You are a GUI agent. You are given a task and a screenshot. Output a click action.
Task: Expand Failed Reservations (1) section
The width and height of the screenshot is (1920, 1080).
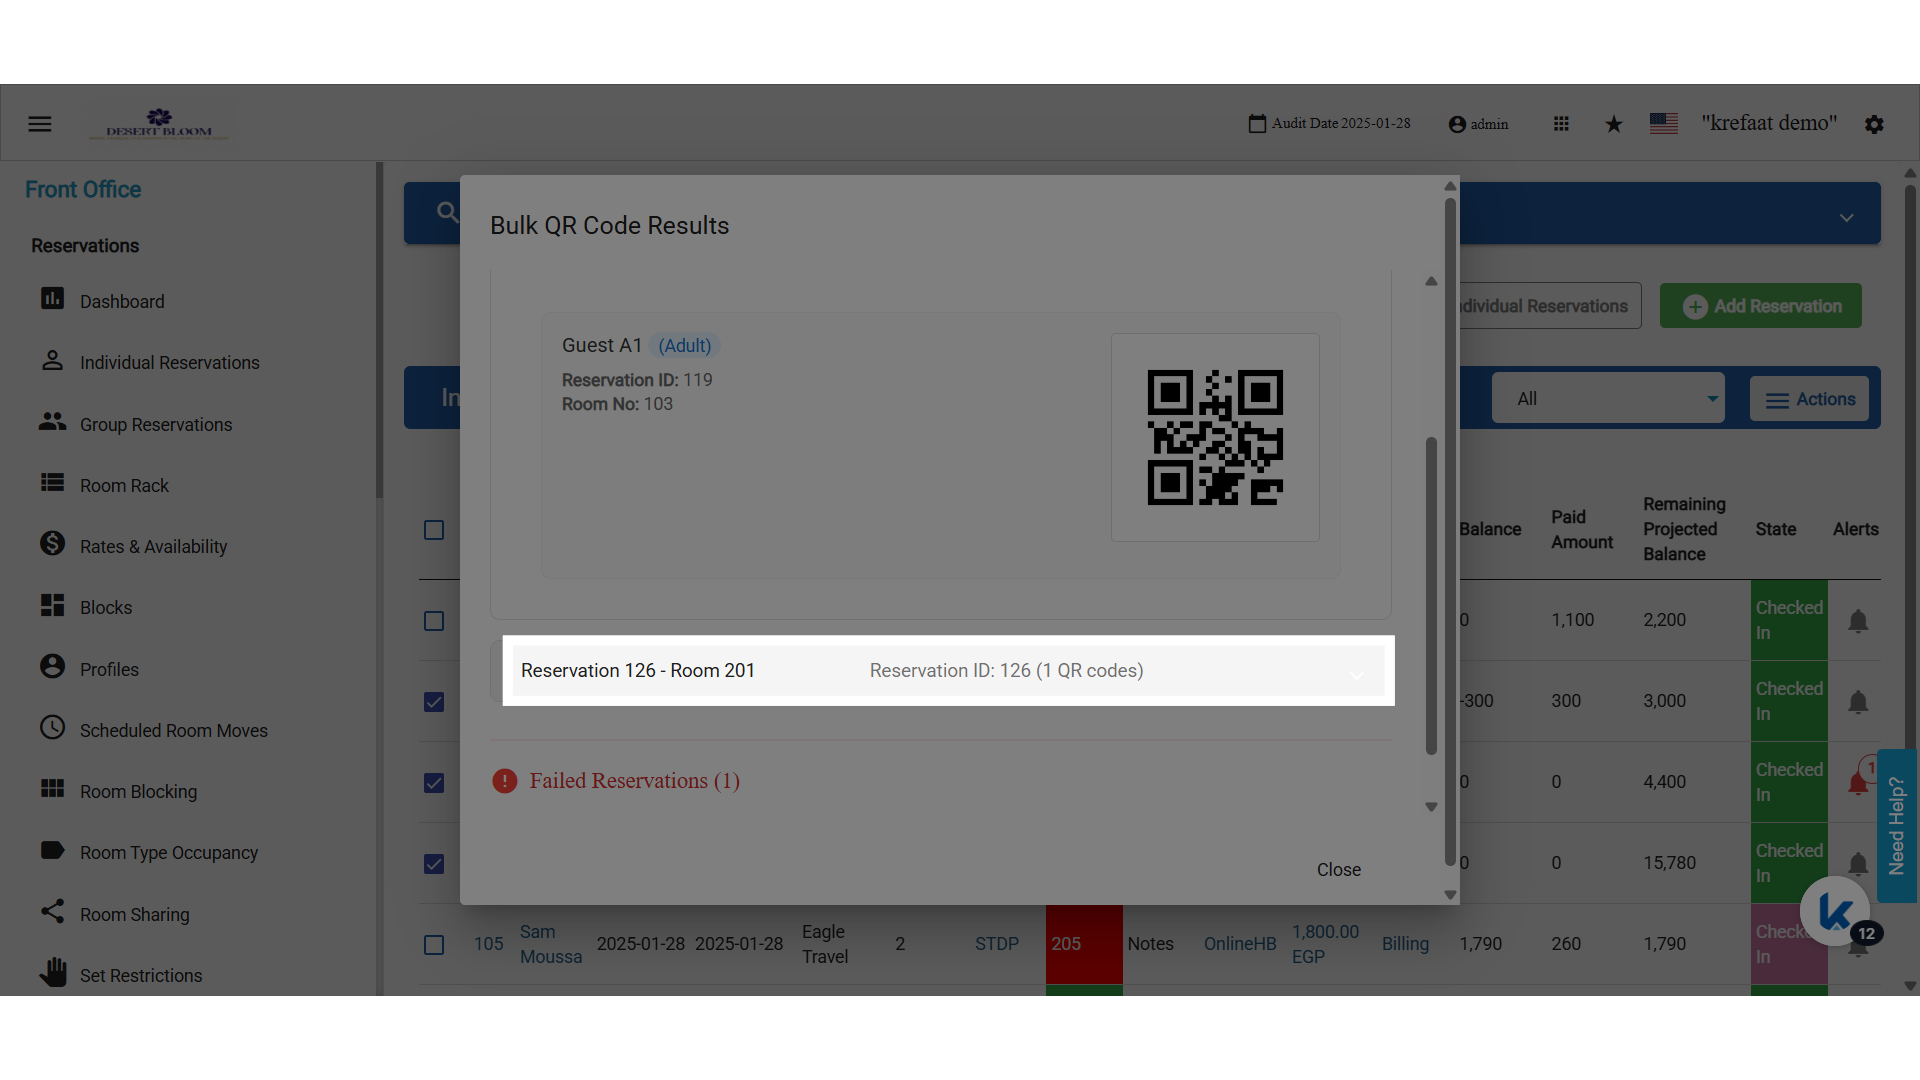tap(635, 781)
